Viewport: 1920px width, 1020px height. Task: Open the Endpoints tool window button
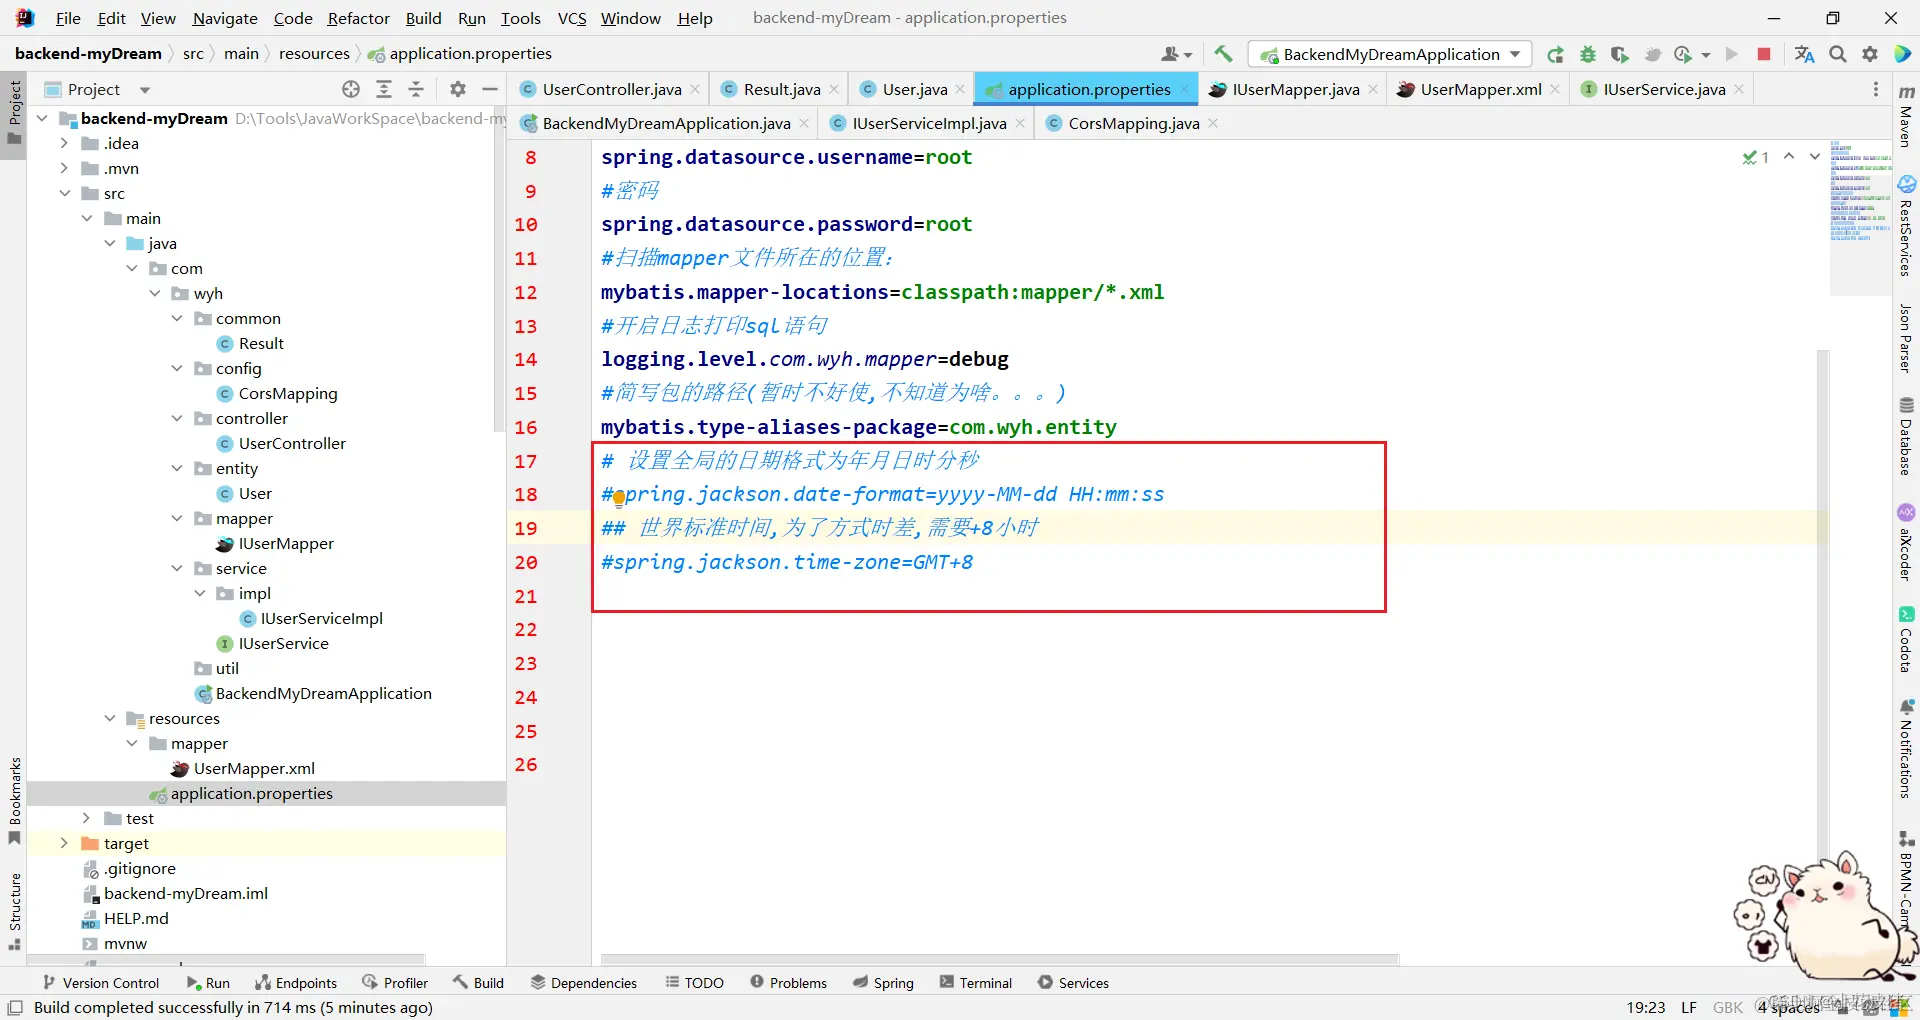(x=296, y=983)
